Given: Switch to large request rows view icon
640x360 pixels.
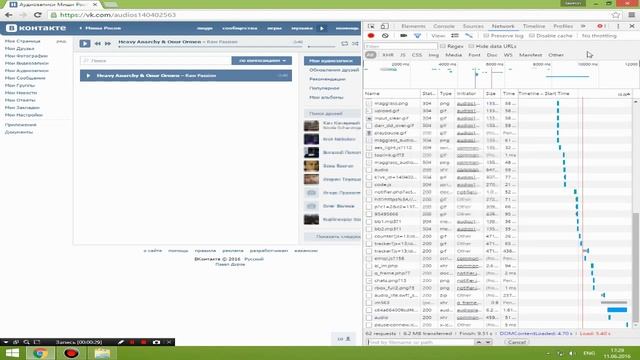Looking at the screenshot, I should tap(455, 36).
